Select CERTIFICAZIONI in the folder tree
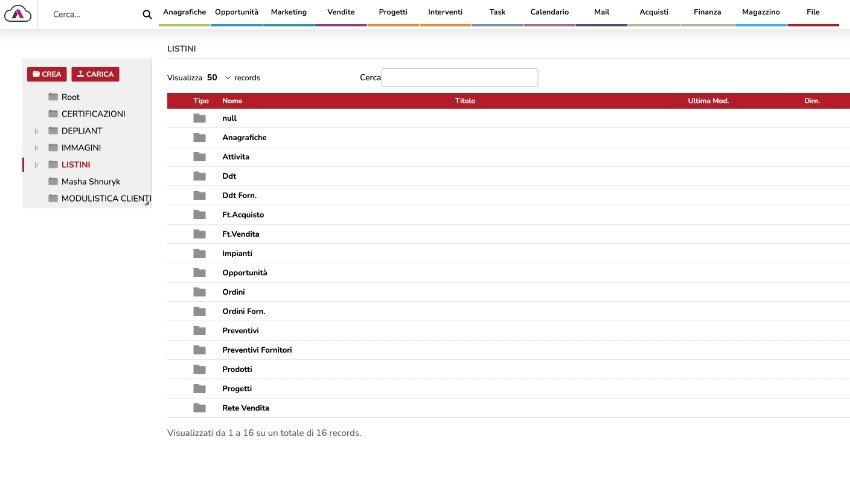This screenshot has width=850, height=481. click(x=93, y=114)
